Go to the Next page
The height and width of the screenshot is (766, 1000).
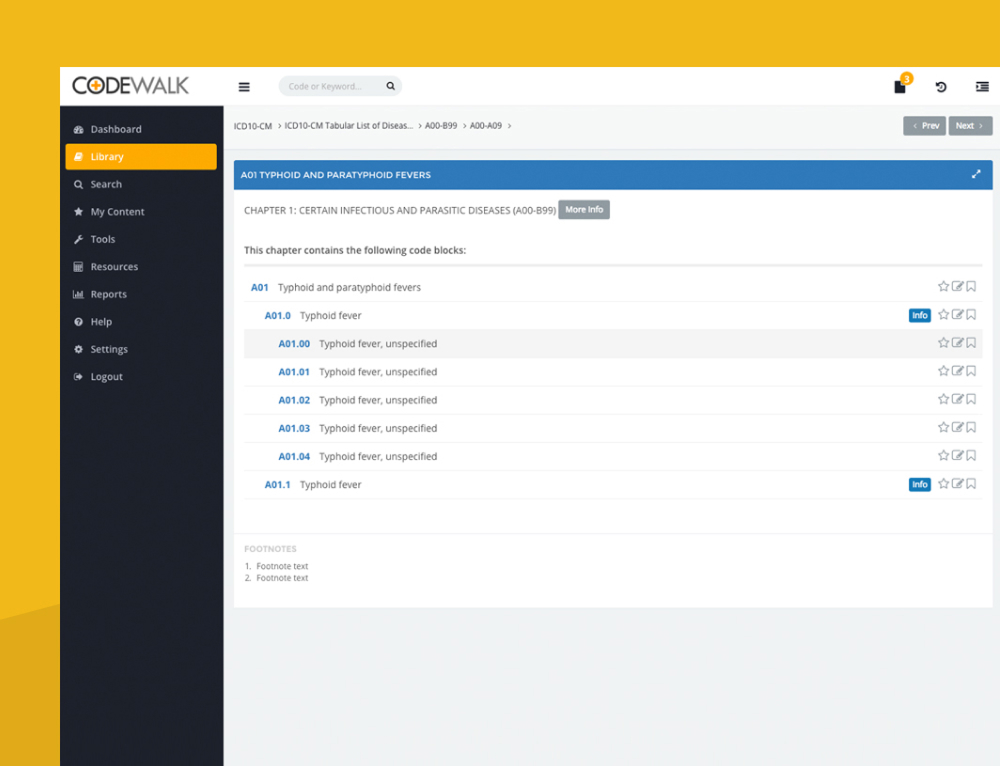click(970, 126)
